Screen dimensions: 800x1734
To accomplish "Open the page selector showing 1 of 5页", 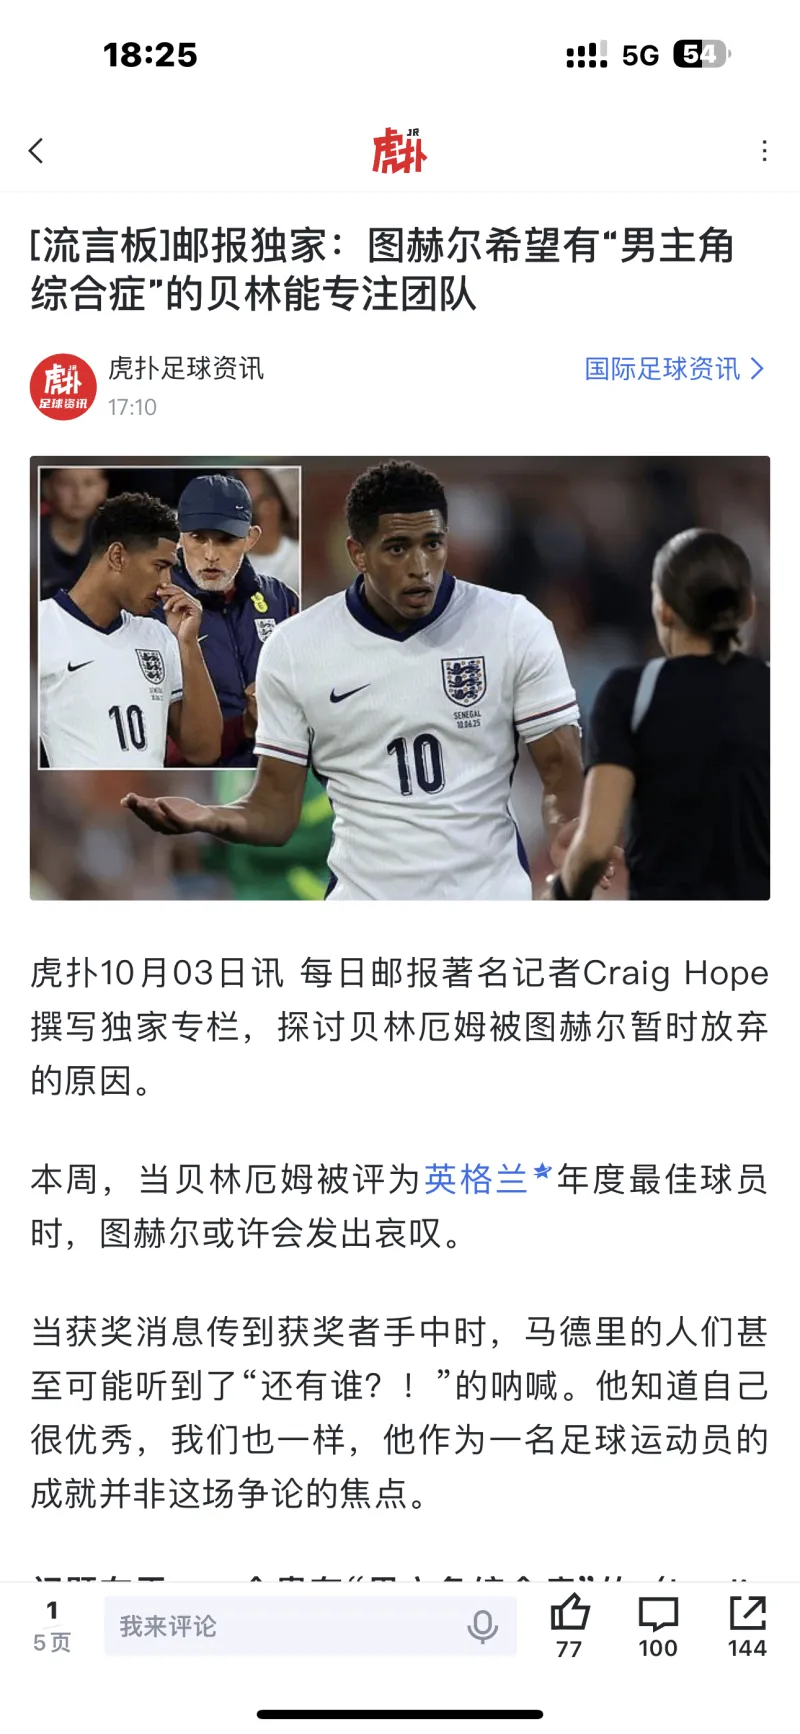I will point(52,1627).
